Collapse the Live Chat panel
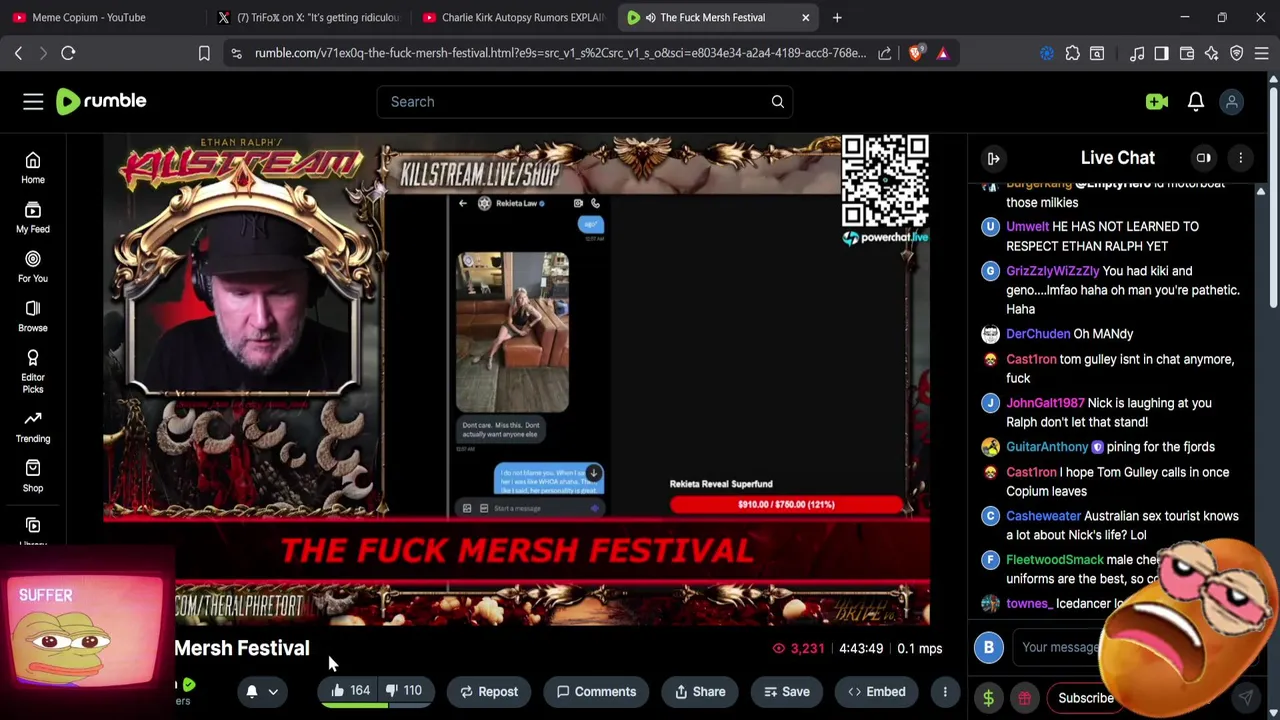Screen dimensions: 1280x720 (993, 158)
